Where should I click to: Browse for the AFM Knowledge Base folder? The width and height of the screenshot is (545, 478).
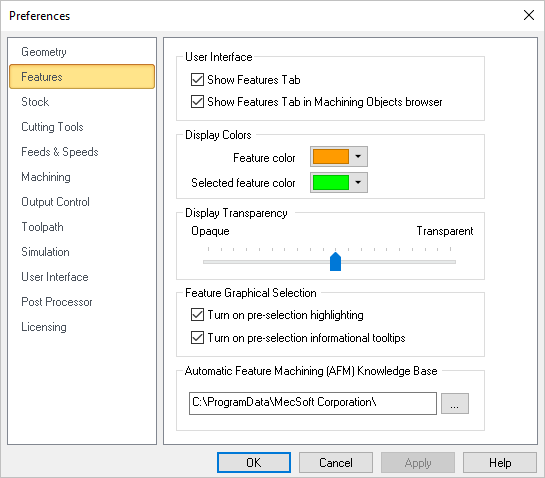tap(455, 403)
